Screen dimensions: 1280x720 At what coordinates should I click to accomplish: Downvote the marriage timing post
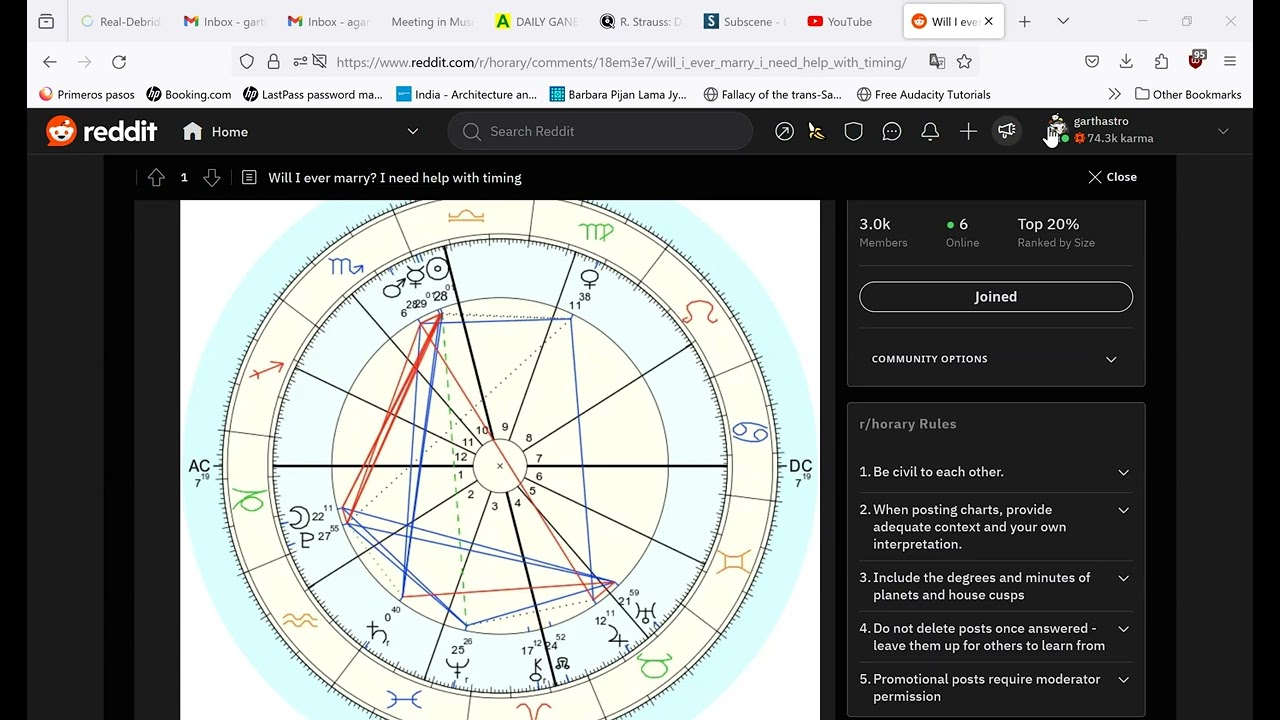pos(211,178)
